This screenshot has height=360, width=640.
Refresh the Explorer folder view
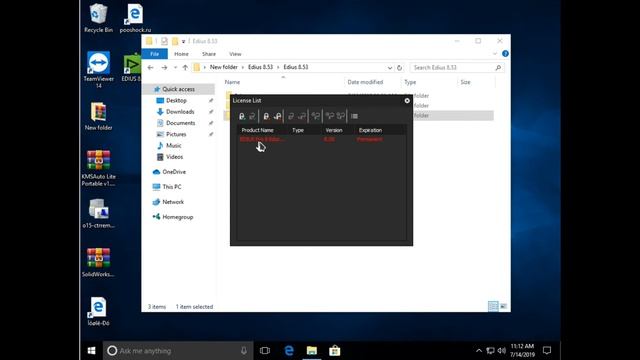pyautogui.click(x=400, y=68)
